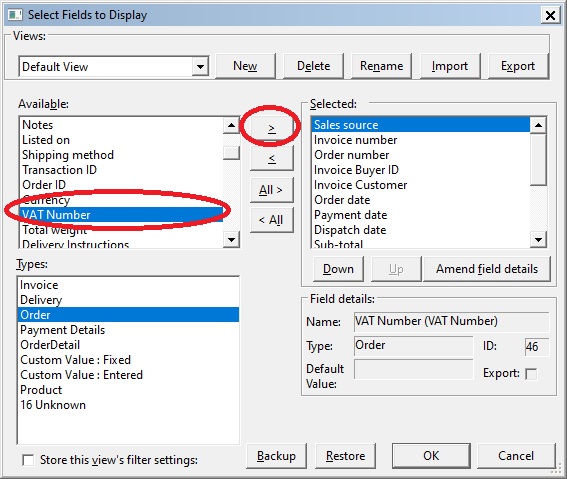567x479 pixels.
Task: Click the Selected list scroll up arrow
Action: coord(538,126)
